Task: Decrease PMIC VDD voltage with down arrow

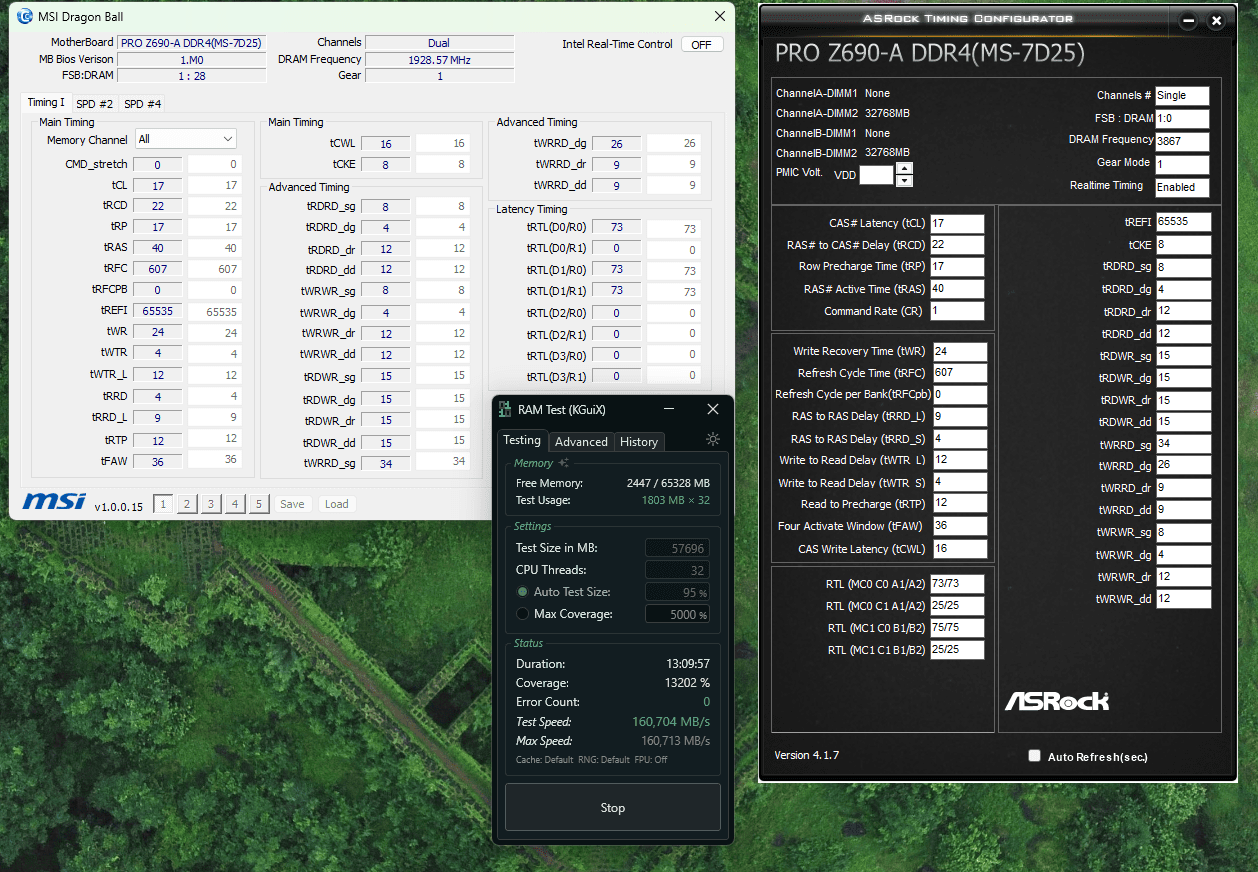Action: click(x=904, y=181)
